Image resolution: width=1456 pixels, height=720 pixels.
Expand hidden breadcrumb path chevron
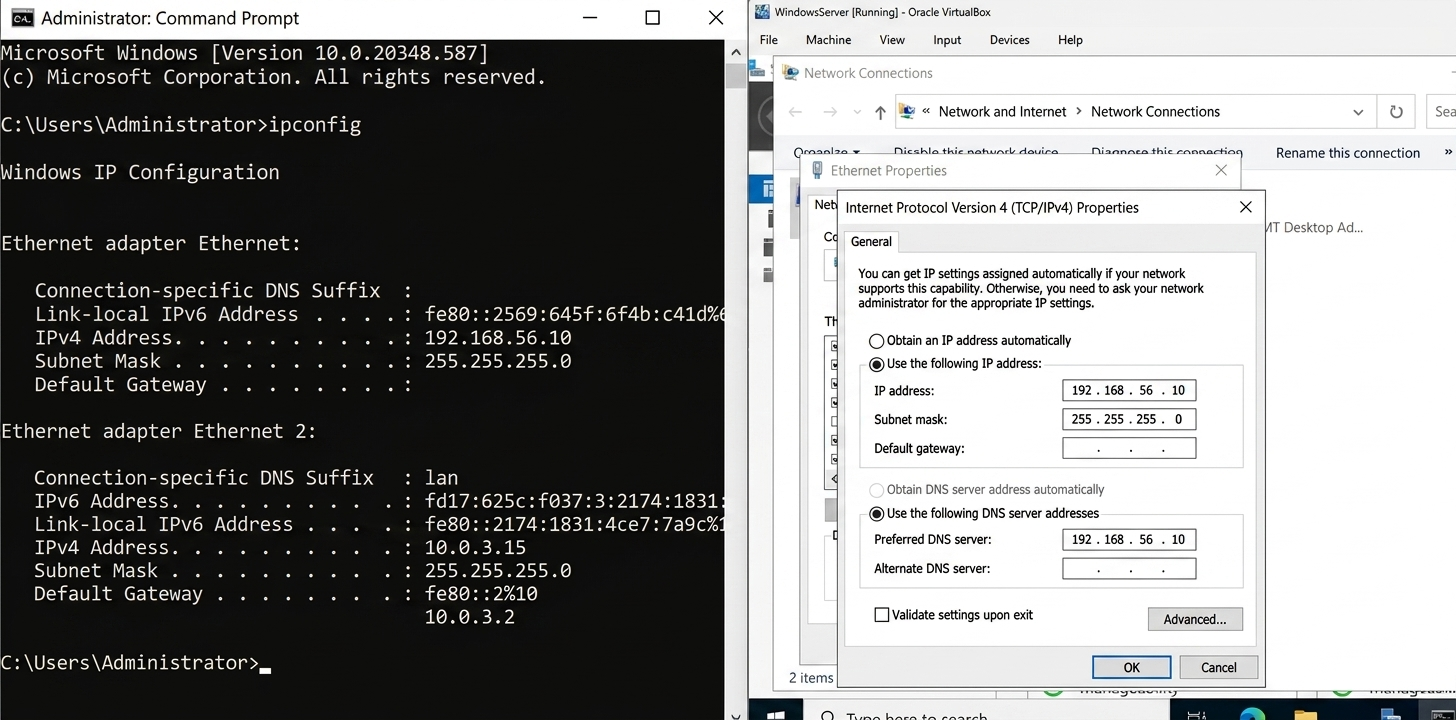click(x=927, y=112)
